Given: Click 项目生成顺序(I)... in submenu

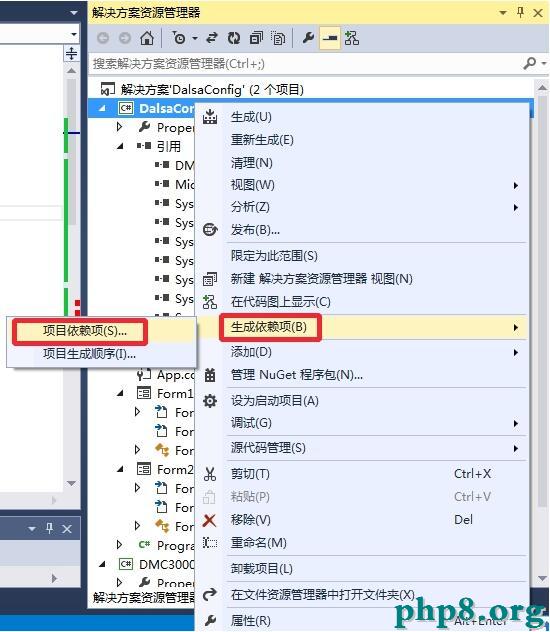Looking at the screenshot, I should 102,354.
